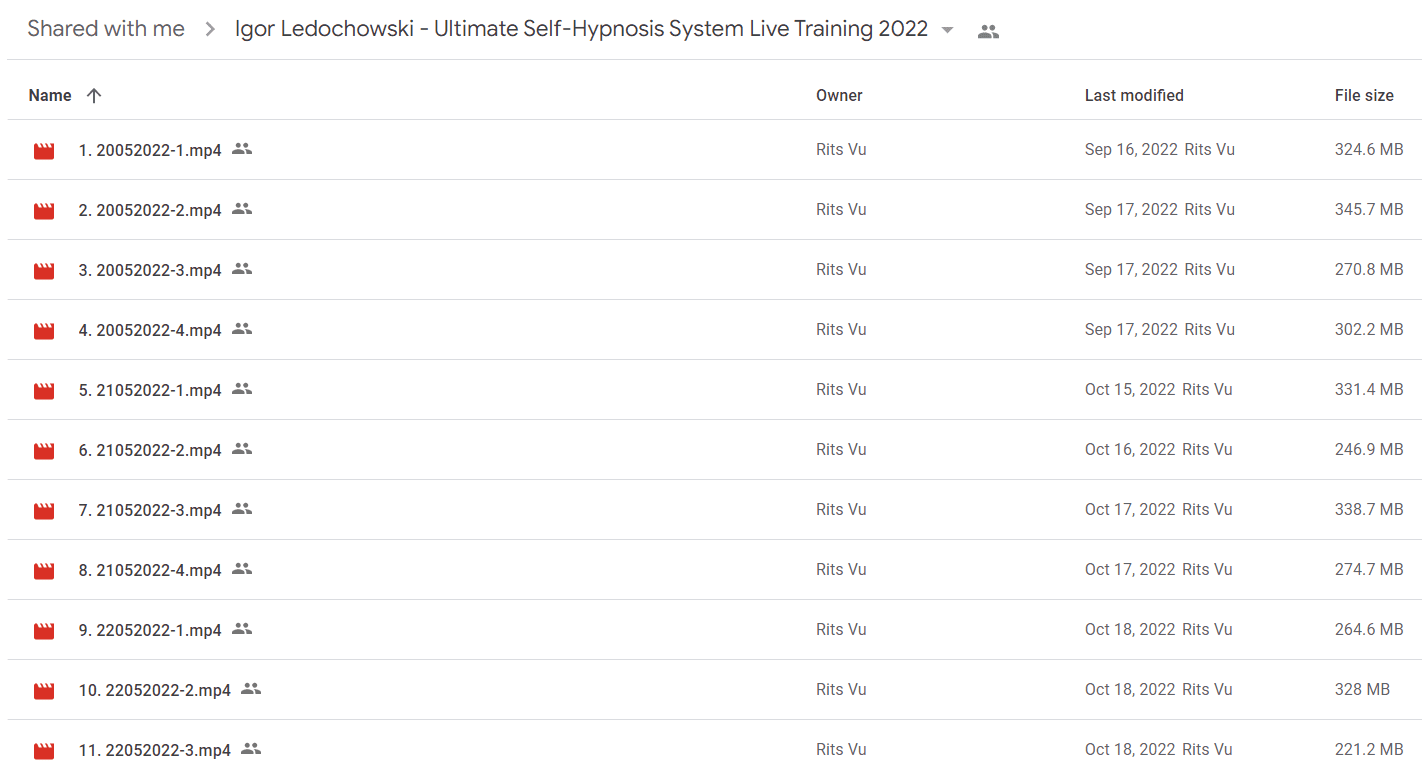Screen dimensions: 1422x774
Task: Click owner Rits Vu for 1. 20052022-1.mp4
Action: pyautogui.click(x=841, y=150)
